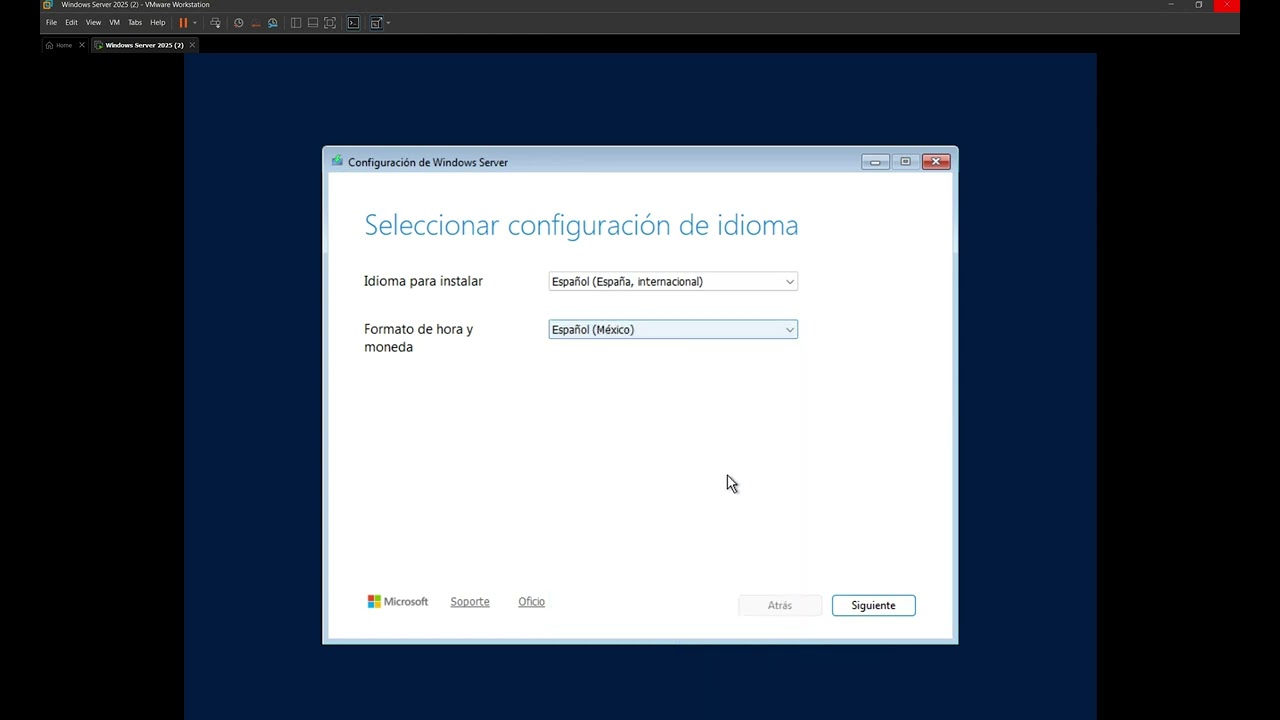1280x720 pixels.
Task: Open the File menu in VMware
Action: click(x=51, y=22)
